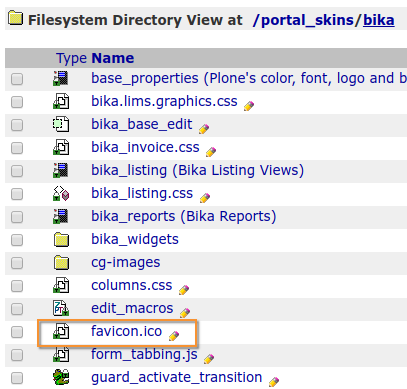The height and width of the screenshot is (389, 407).
Task: Click the guard_activate_transition script icon
Action: pos(61,377)
